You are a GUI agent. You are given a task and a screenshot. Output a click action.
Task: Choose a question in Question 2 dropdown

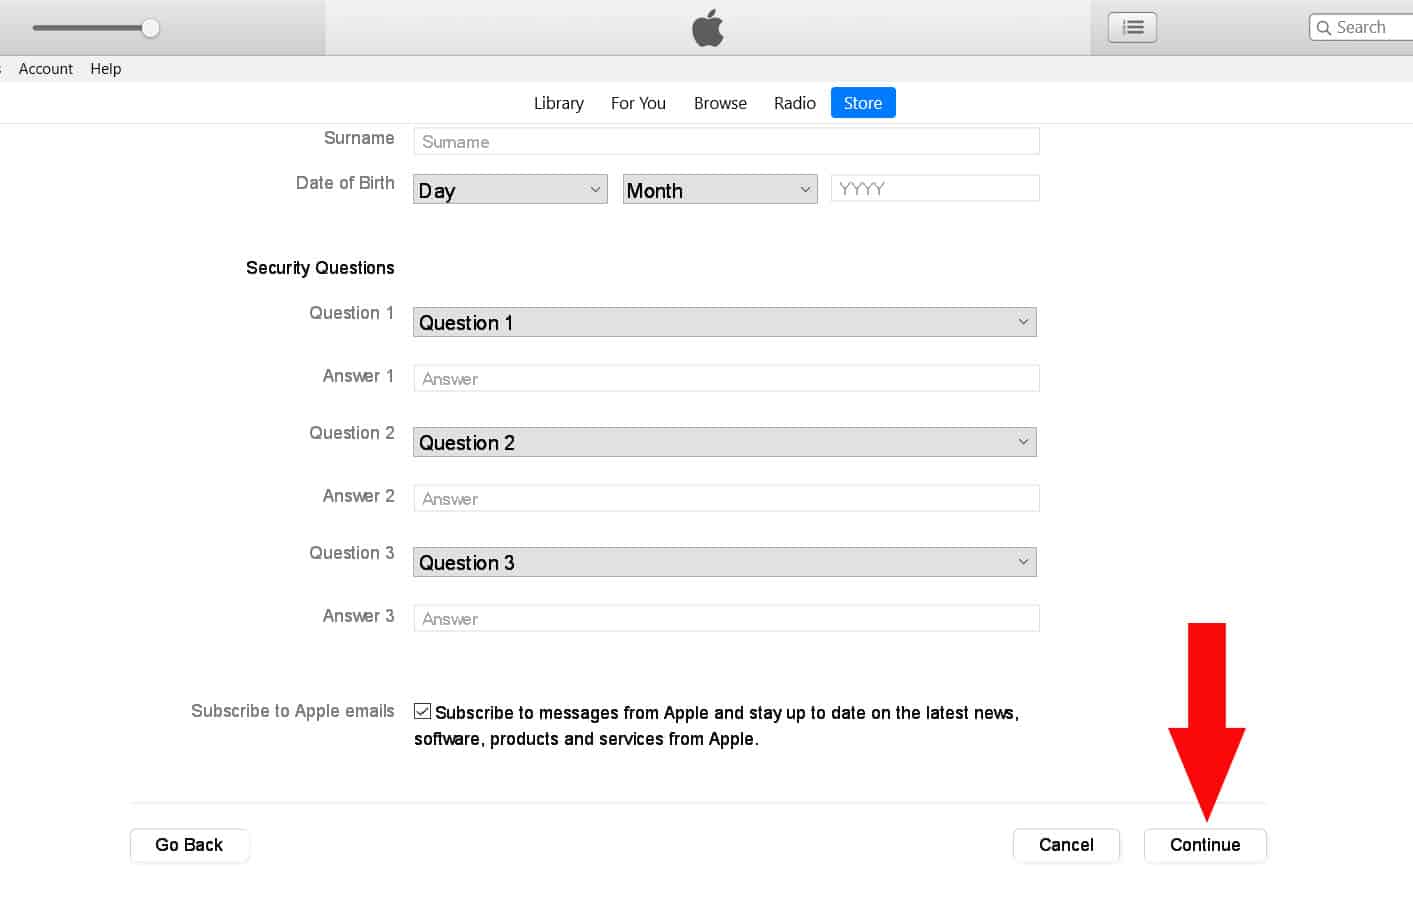(x=724, y=442)
